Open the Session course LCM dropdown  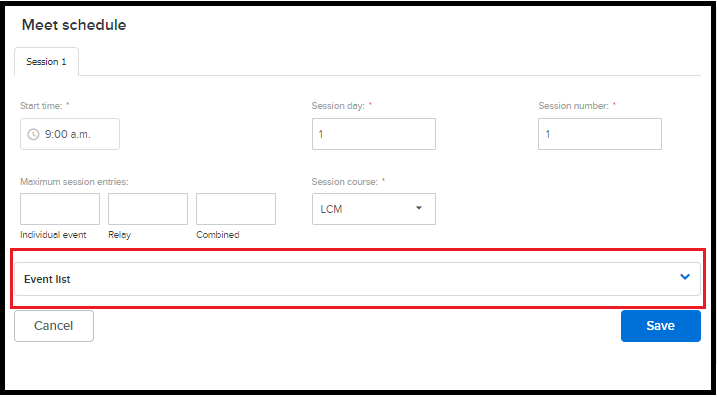tap(374, 209)
